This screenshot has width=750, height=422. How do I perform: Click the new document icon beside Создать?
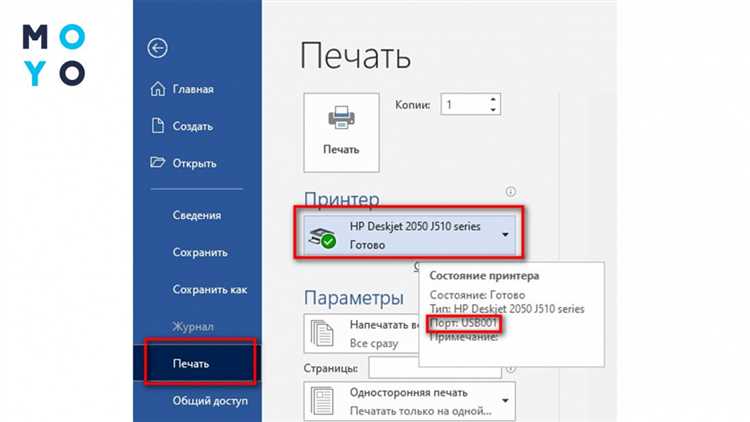(x=157, y=126)
